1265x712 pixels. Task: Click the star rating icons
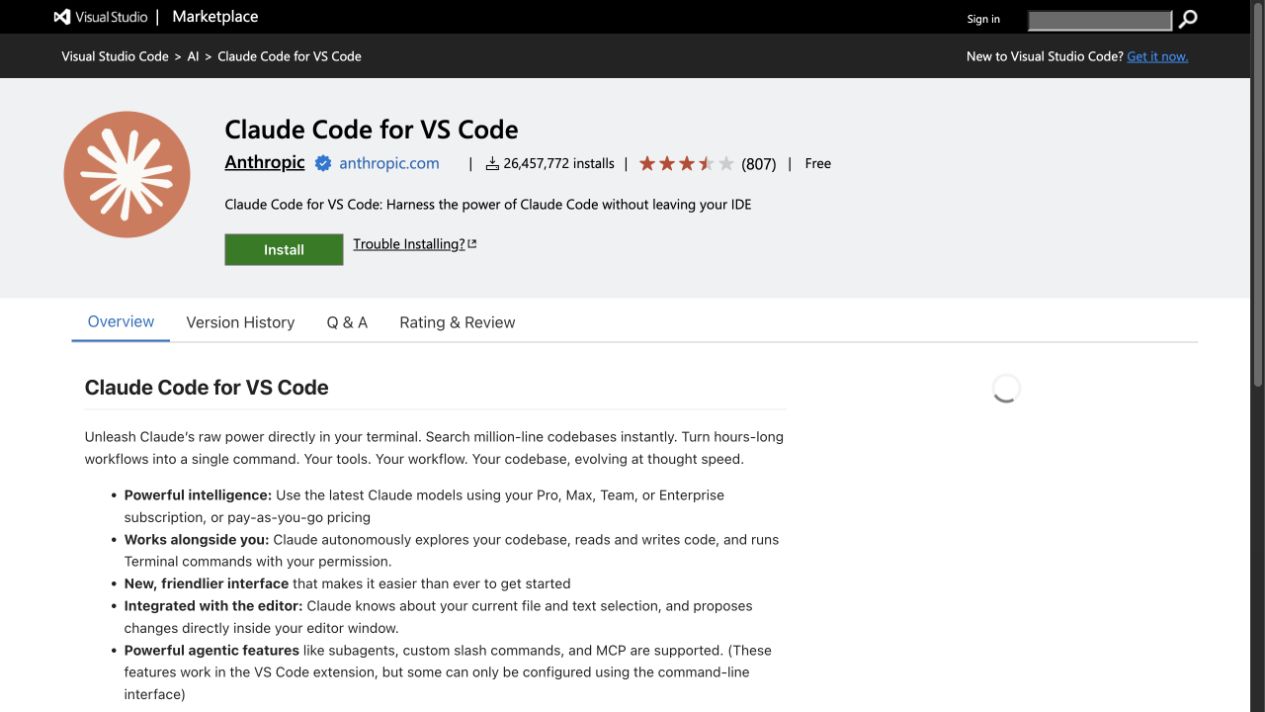coord(686,163)
